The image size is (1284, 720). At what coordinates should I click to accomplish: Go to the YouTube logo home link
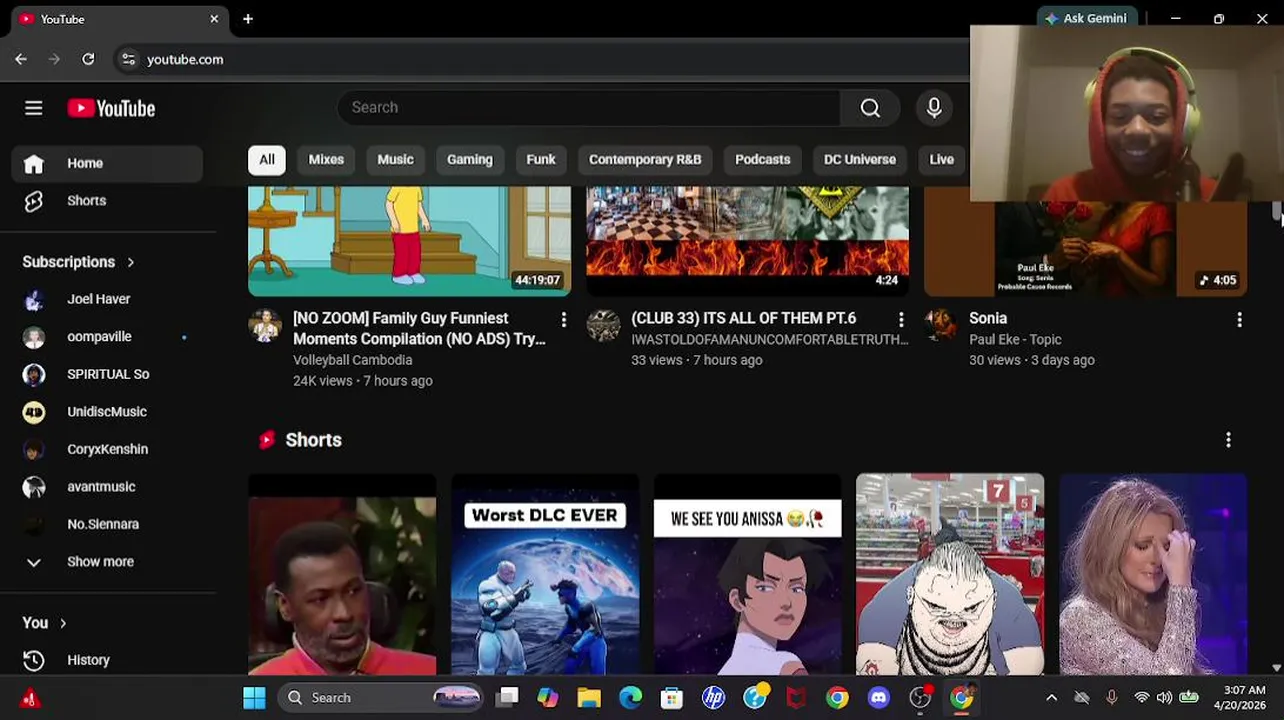(x=111, y=108)
